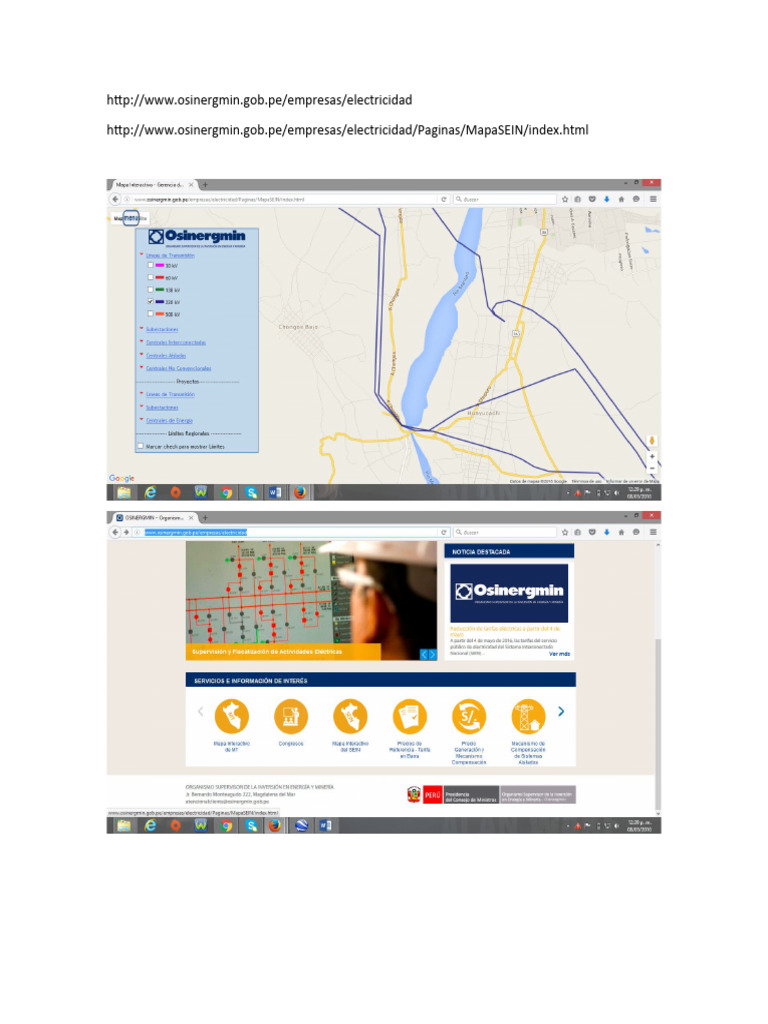
Task: Uncheck the 220 kV lines checkbox
Action: 150,302
